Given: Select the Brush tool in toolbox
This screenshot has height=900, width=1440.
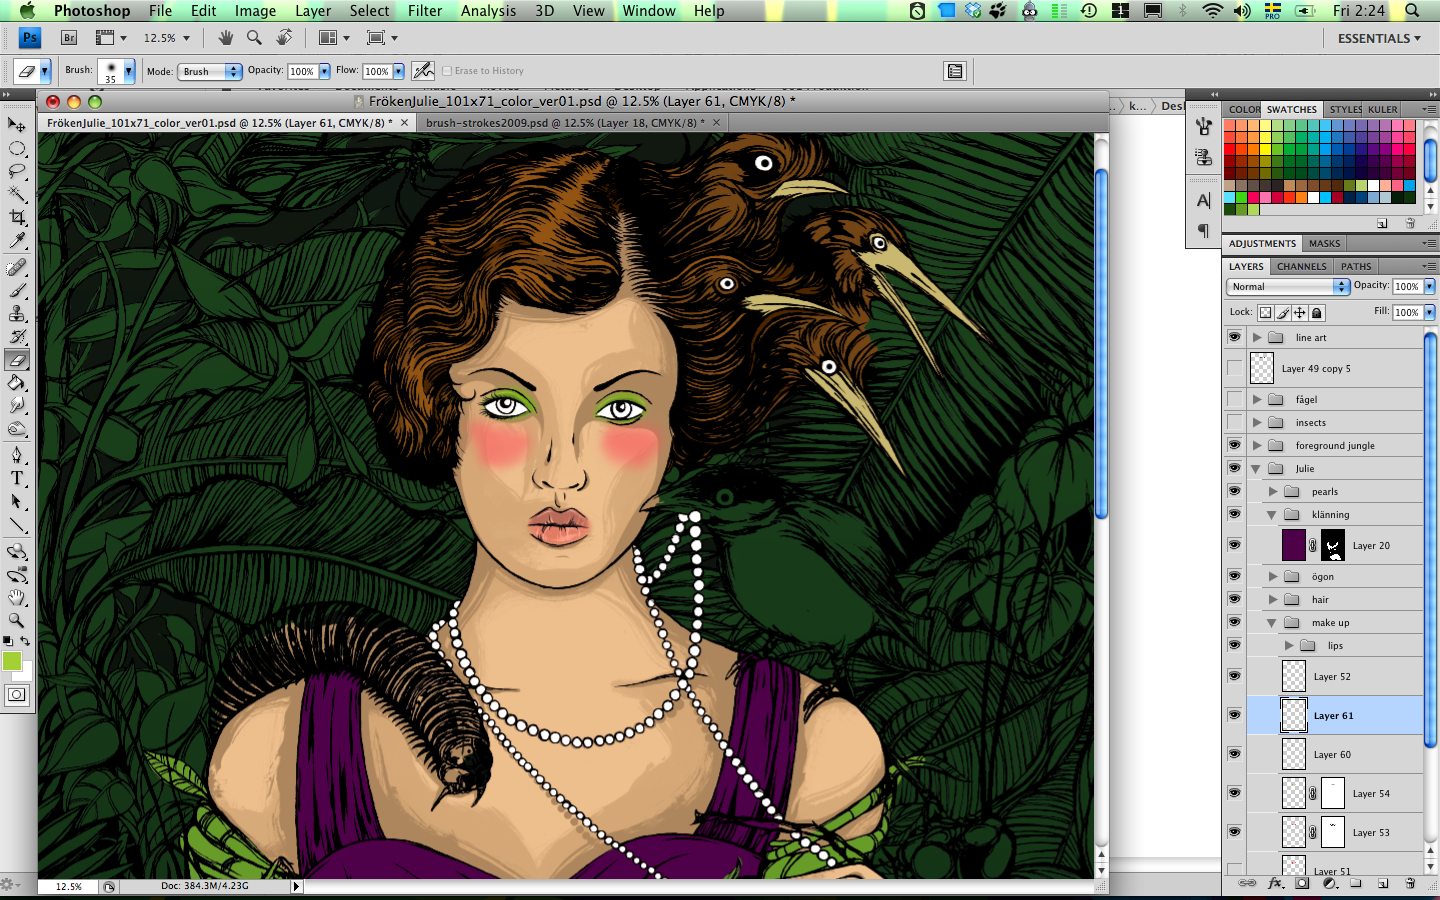Looking at the screenshot, I should tap(17, 290).
